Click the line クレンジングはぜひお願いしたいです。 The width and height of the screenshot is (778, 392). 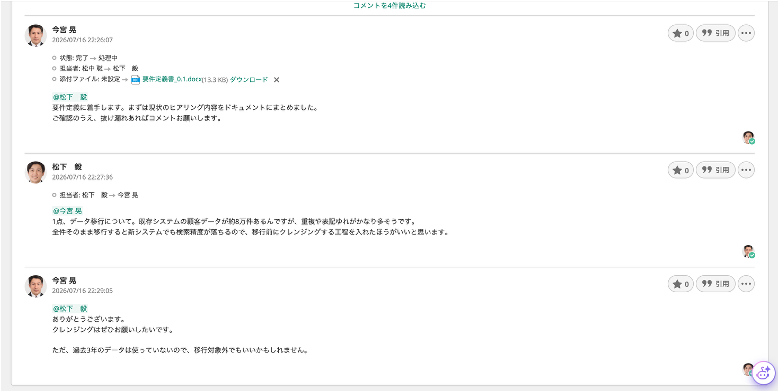point(113,329)
